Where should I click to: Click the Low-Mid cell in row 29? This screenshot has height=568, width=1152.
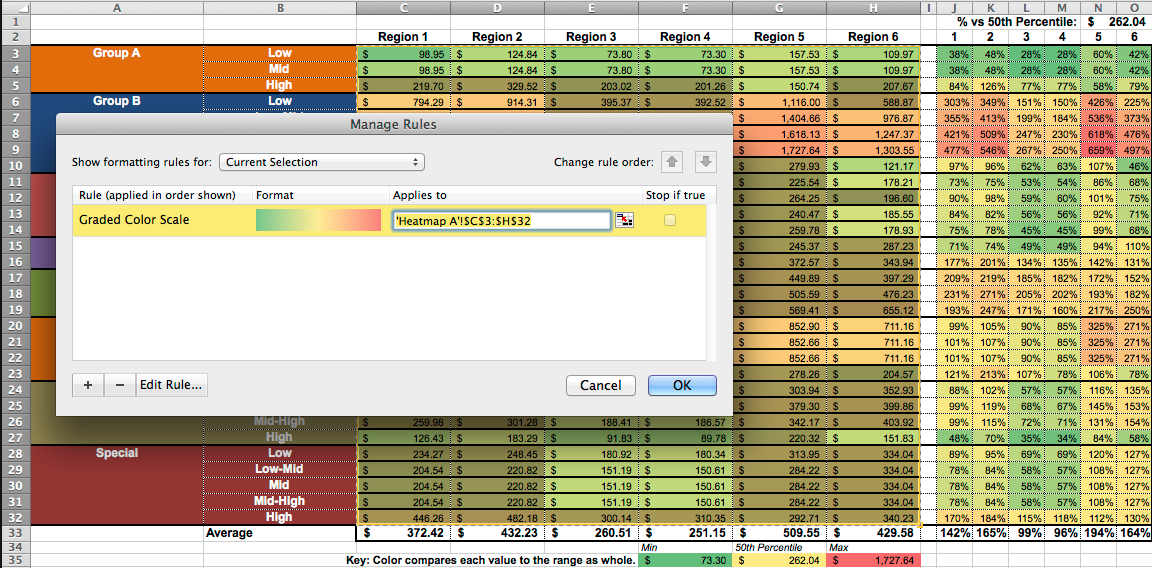coord(280,469)
